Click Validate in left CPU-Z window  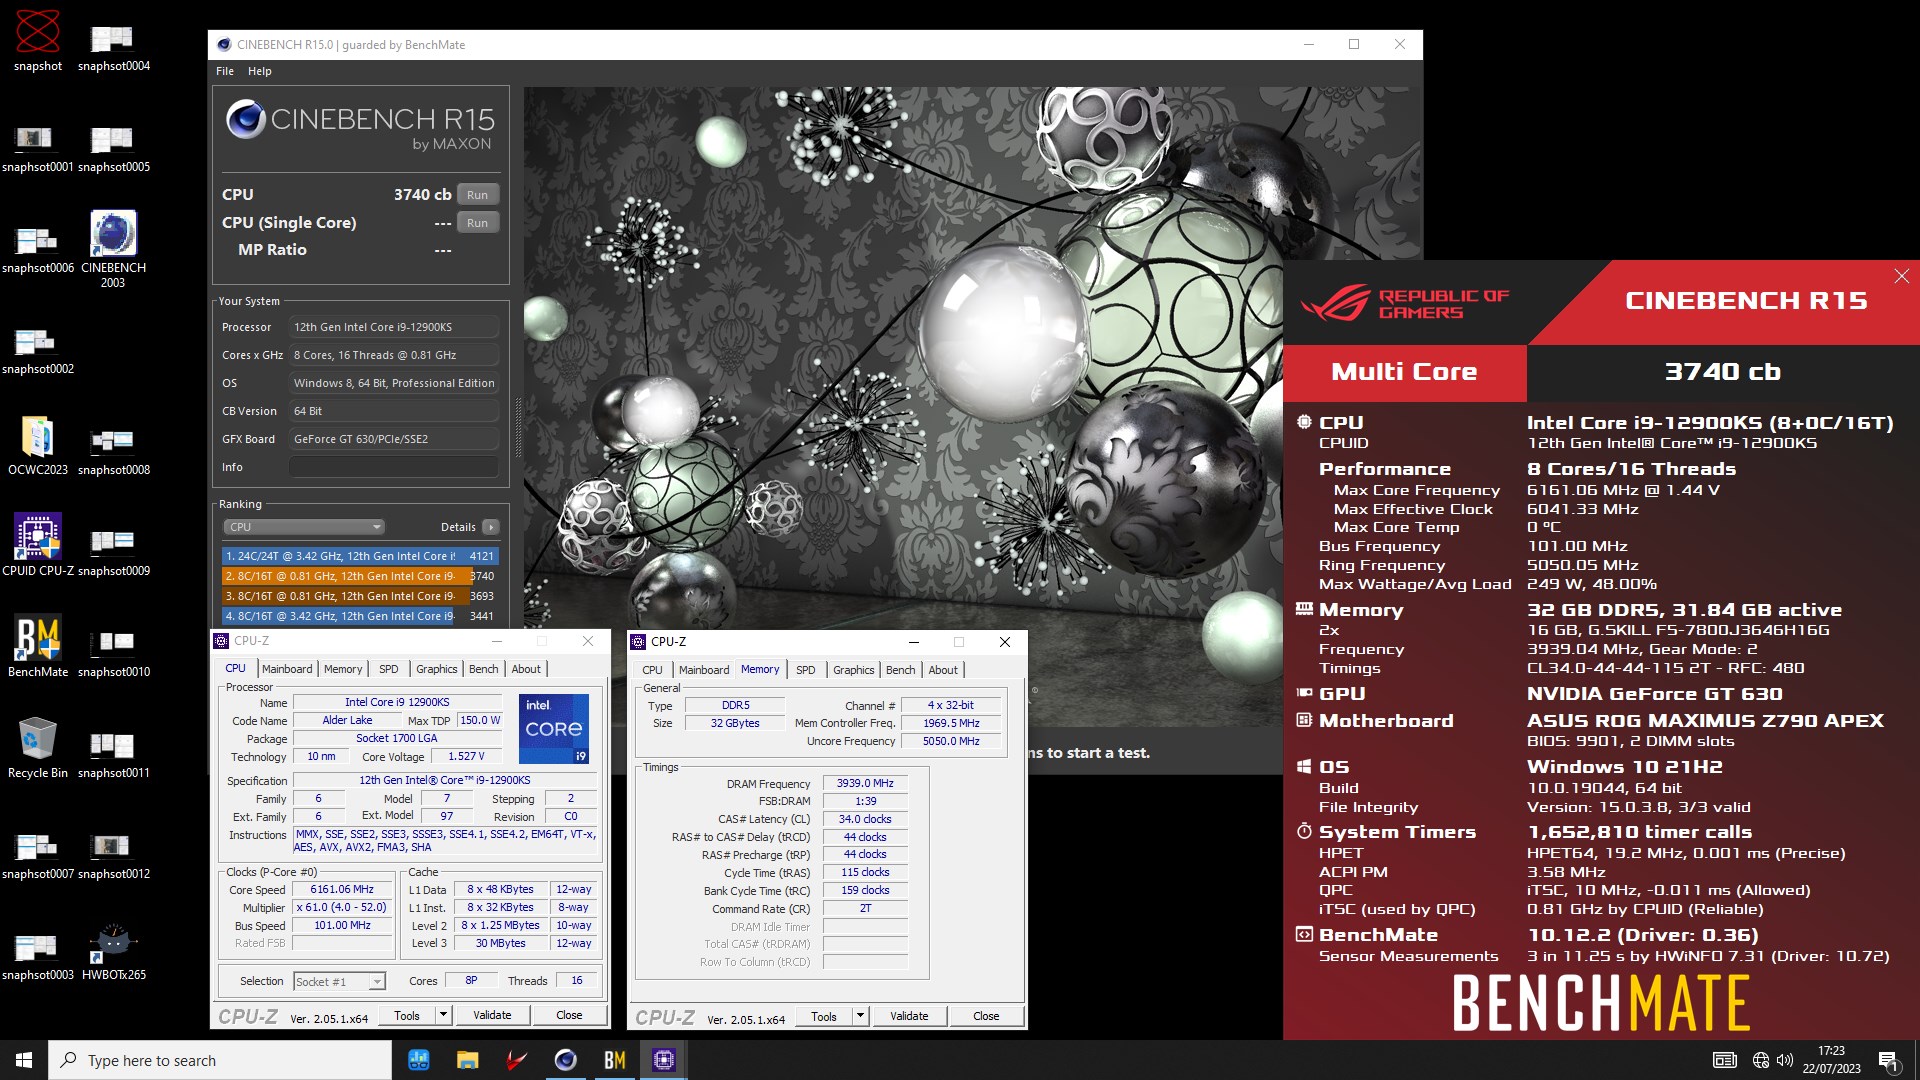tap(492, 1015)
